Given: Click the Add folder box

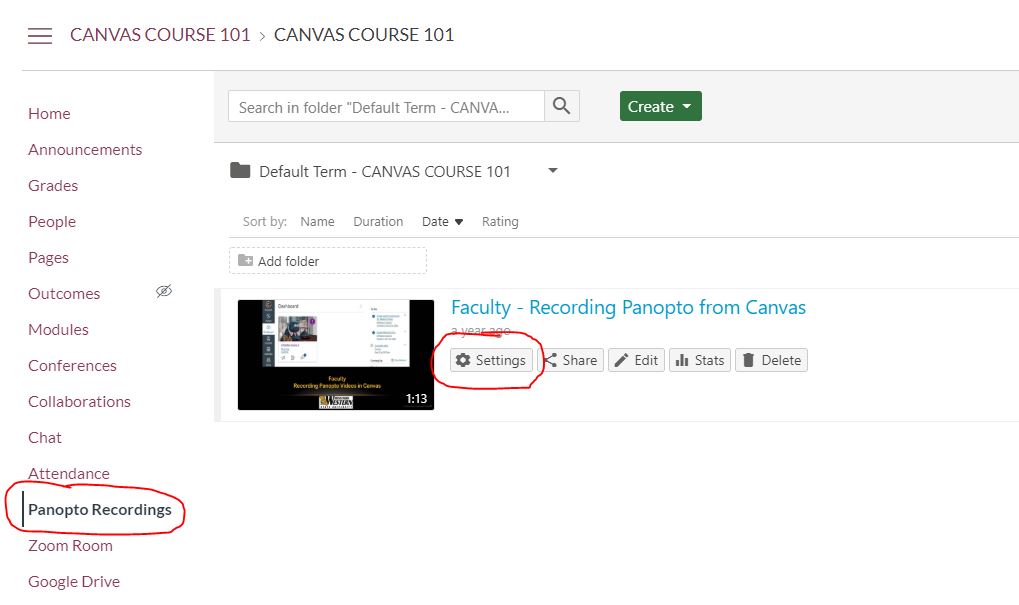Looking at the screenshot, I should click(328, 261).
